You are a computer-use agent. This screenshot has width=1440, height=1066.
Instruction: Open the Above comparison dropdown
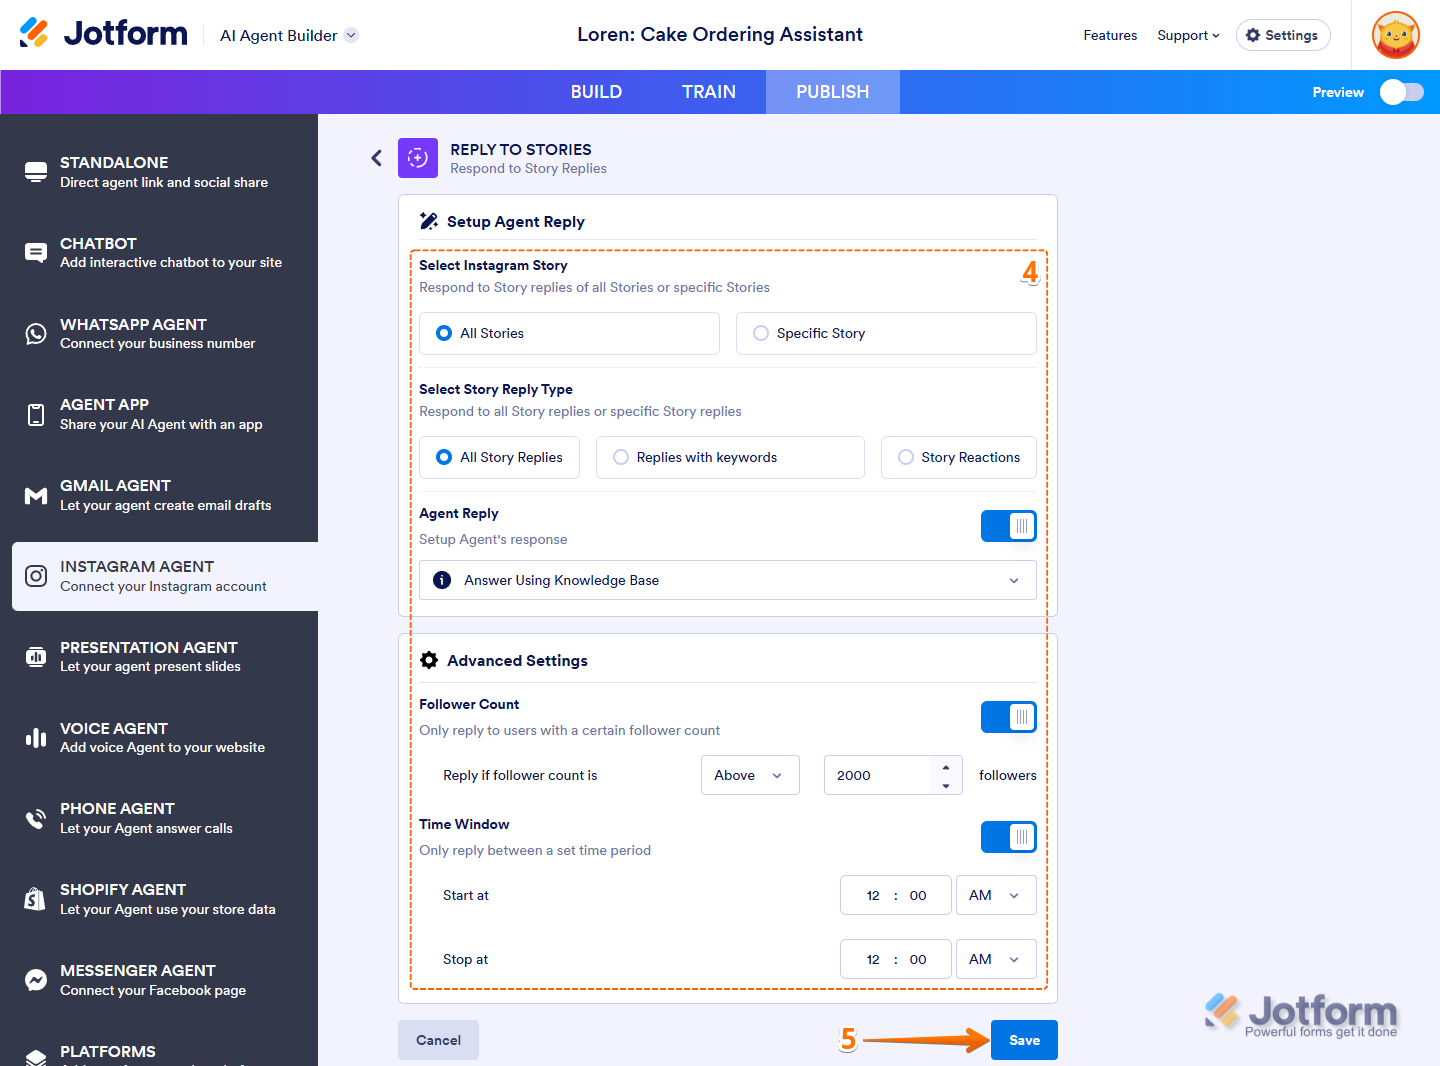click(750, 775)
